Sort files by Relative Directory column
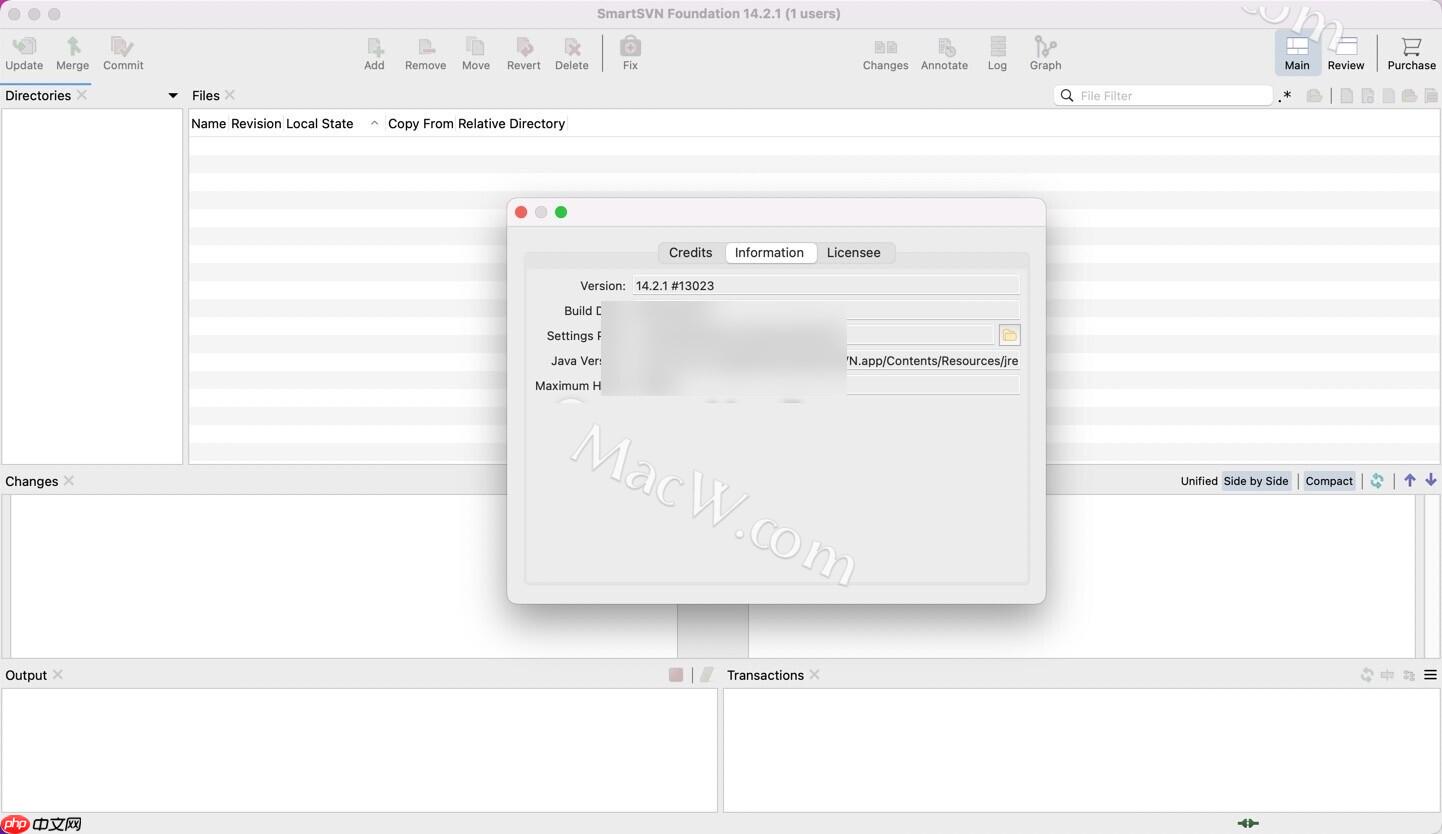Image resolution: width=1442 pixels, height=834 pixels. click(x=511, y=123)
